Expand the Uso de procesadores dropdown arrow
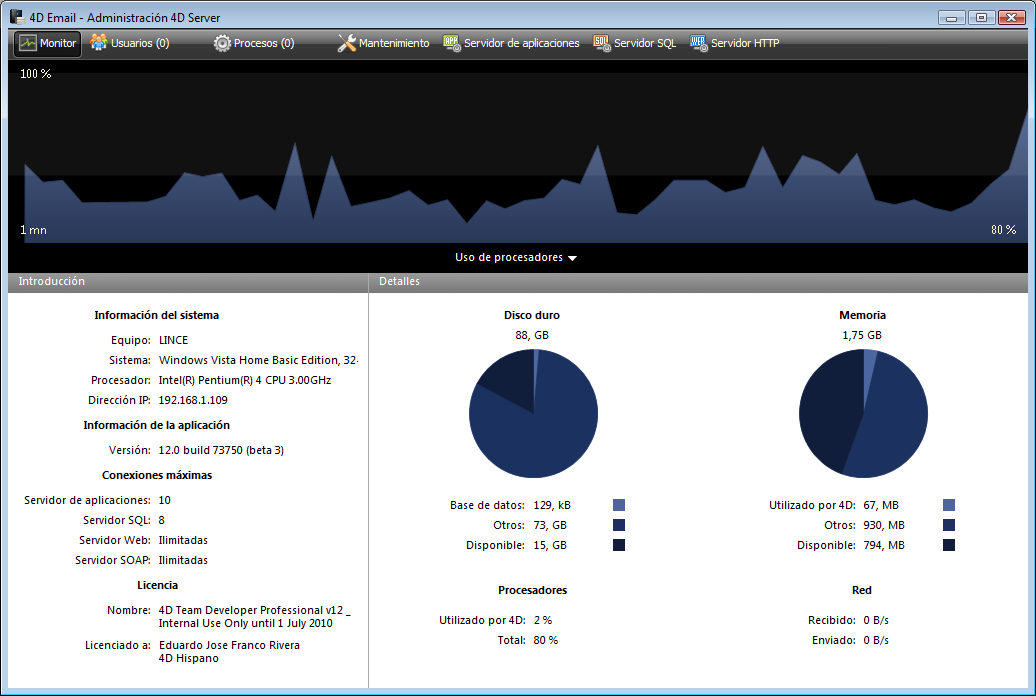Screen dimensions: 1036x696 [572, 258]
